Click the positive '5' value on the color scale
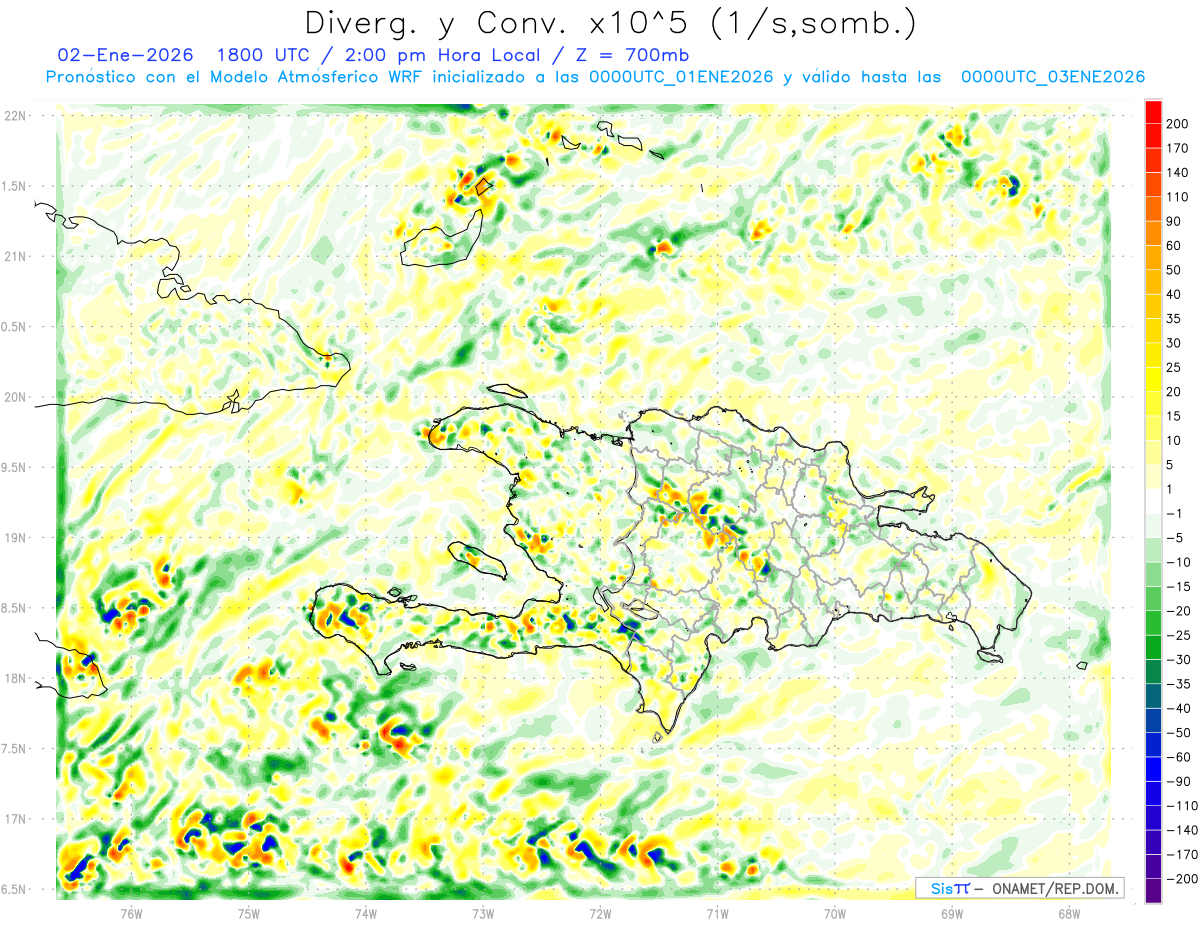This screenshot has height=927, width=1200. click(1171, 465)
